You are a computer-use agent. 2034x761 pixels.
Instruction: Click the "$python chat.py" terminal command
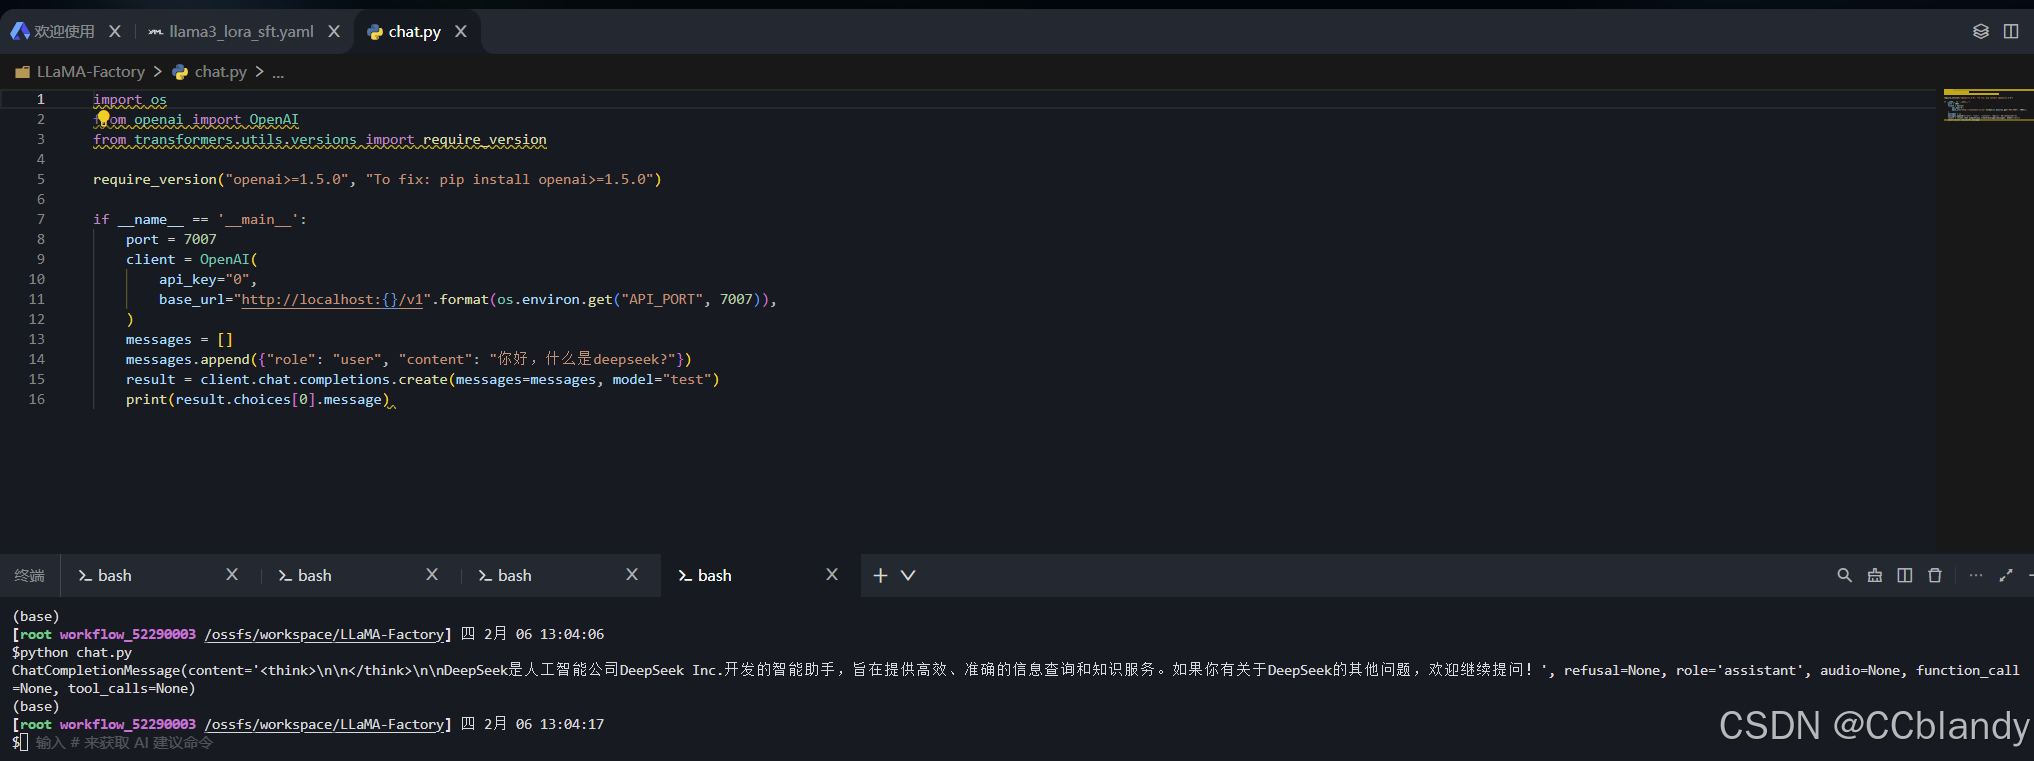(72, 652)
